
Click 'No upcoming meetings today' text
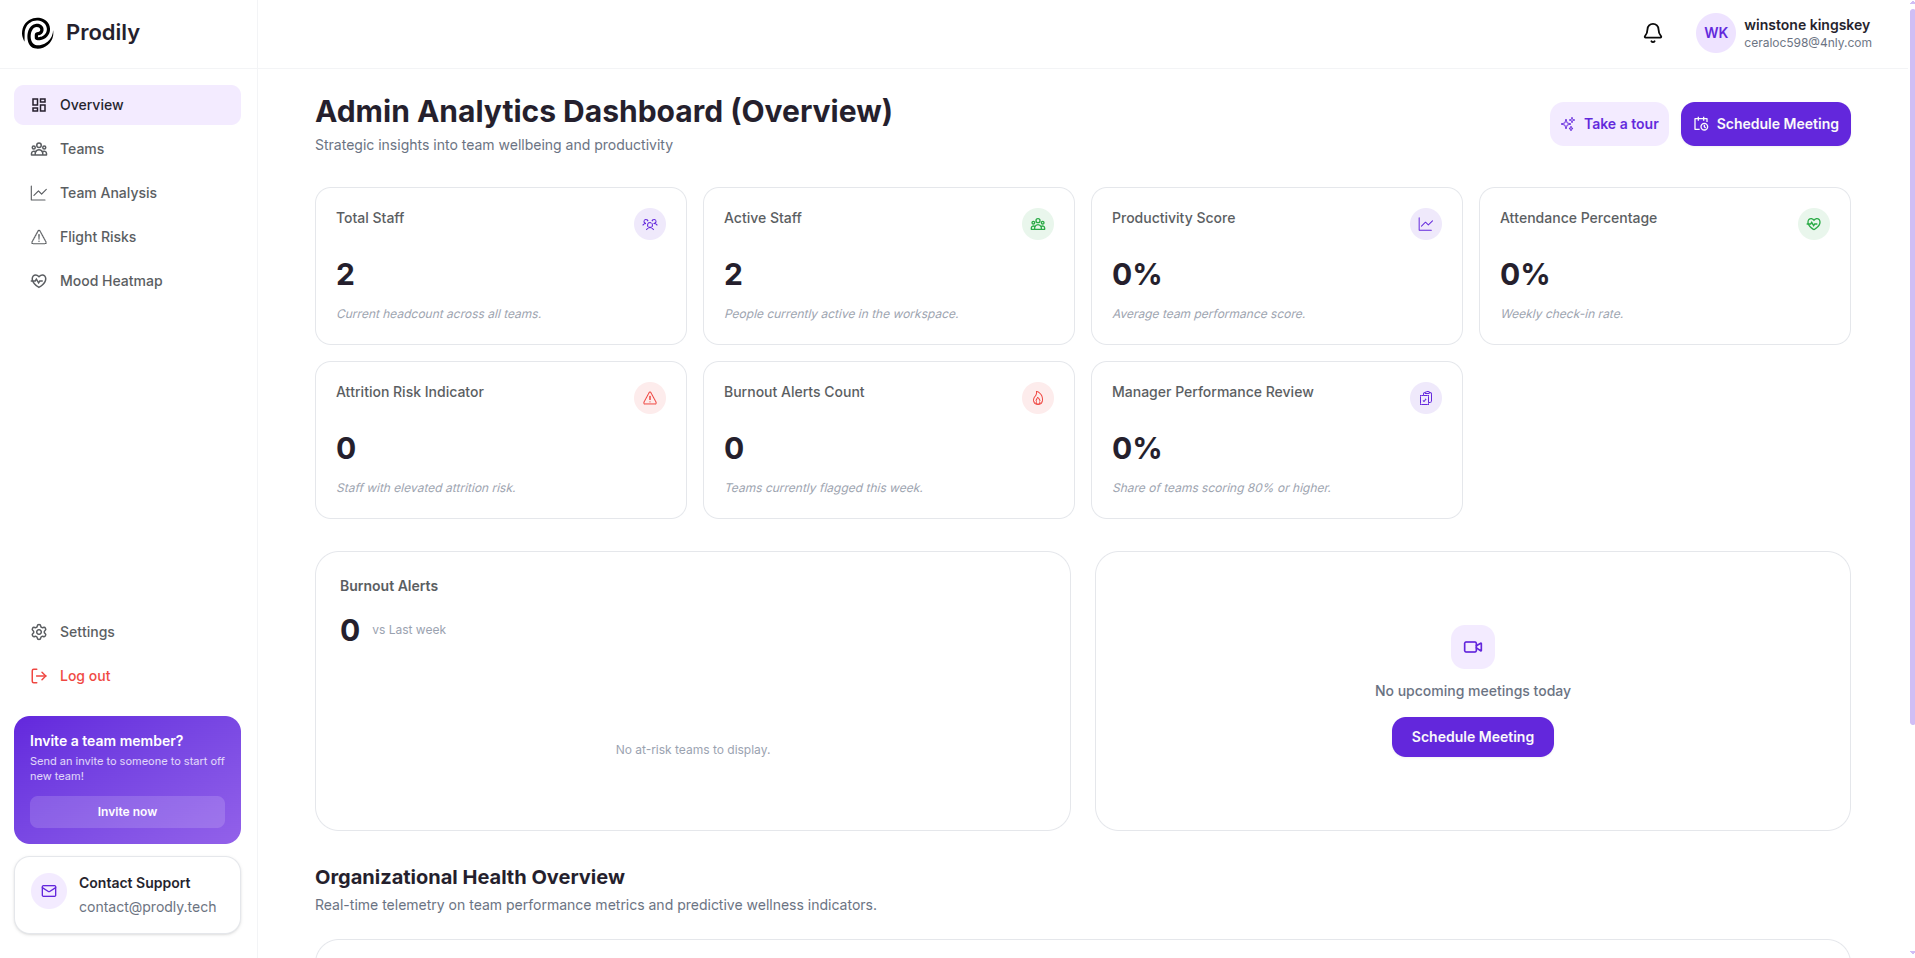pyautogui.click(x=1473, y=691)
